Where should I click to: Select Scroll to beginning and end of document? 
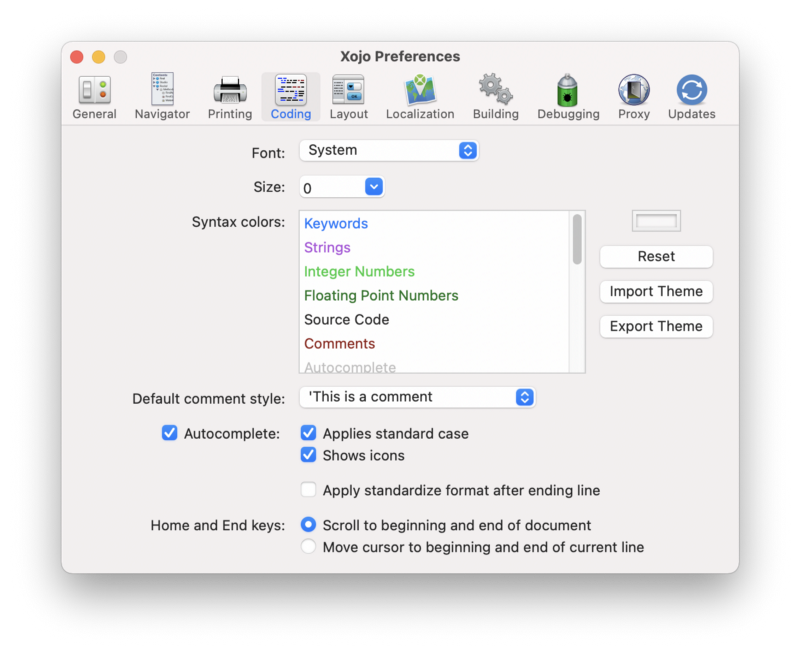coord(308,524)
